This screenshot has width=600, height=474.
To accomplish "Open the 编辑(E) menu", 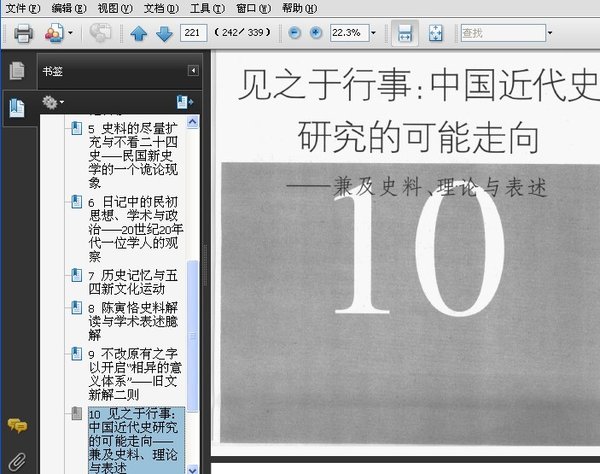I will pyautogui.click(x=69, y=8).
